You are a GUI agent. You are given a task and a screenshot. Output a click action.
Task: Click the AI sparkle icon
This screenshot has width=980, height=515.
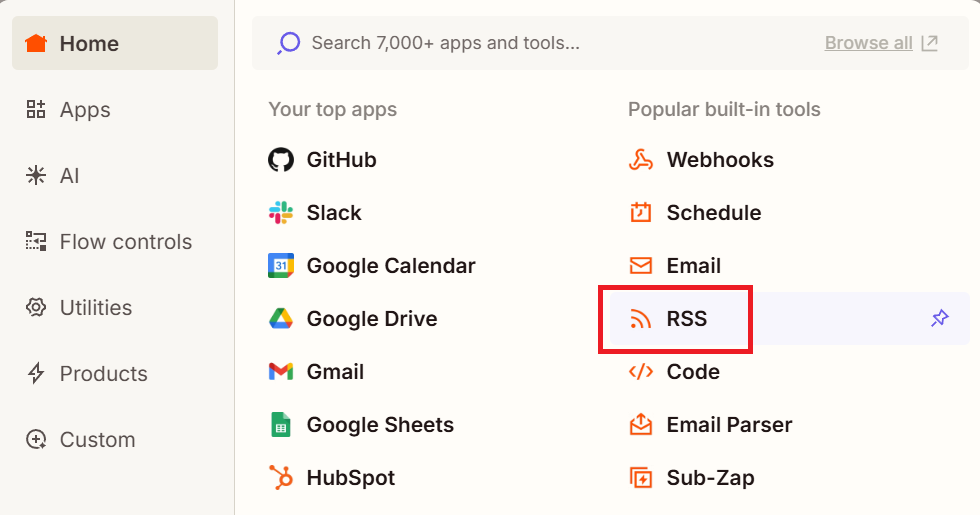36,175
